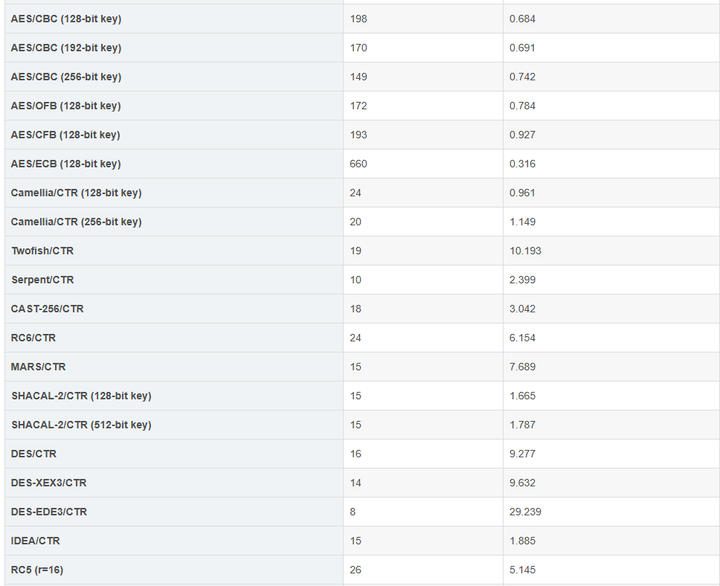Select SHACAL-2/CTR (512-bit key) label
The width and height of the screenshot is (720, 586).
tap(81, 424)
